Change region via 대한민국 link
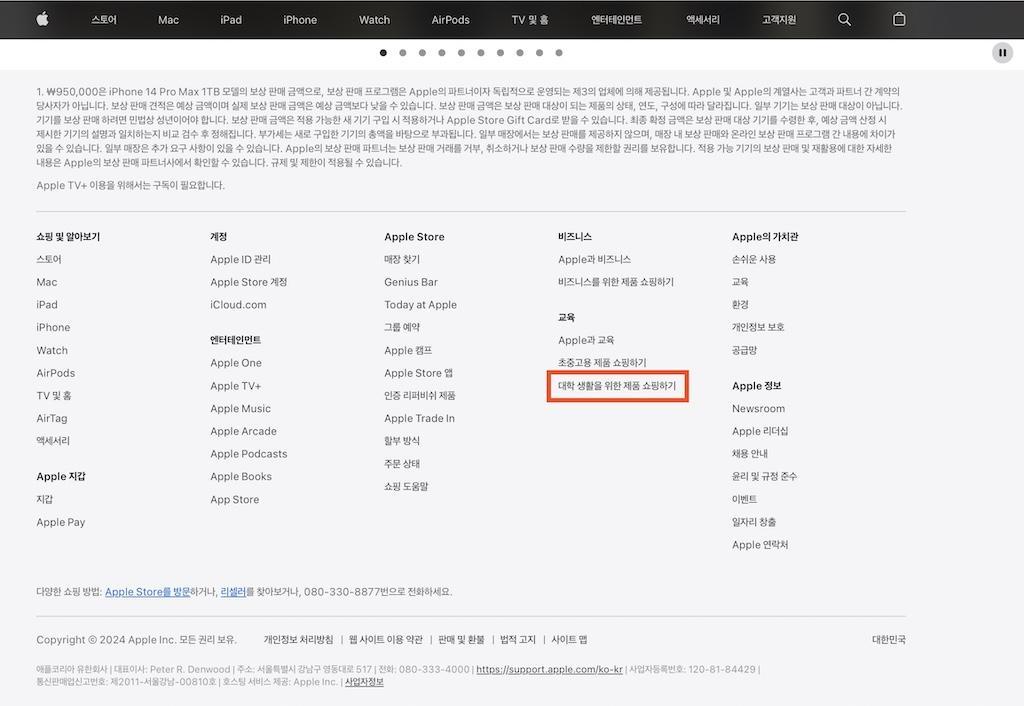The image size is (1024, 706). click(889, 640)
